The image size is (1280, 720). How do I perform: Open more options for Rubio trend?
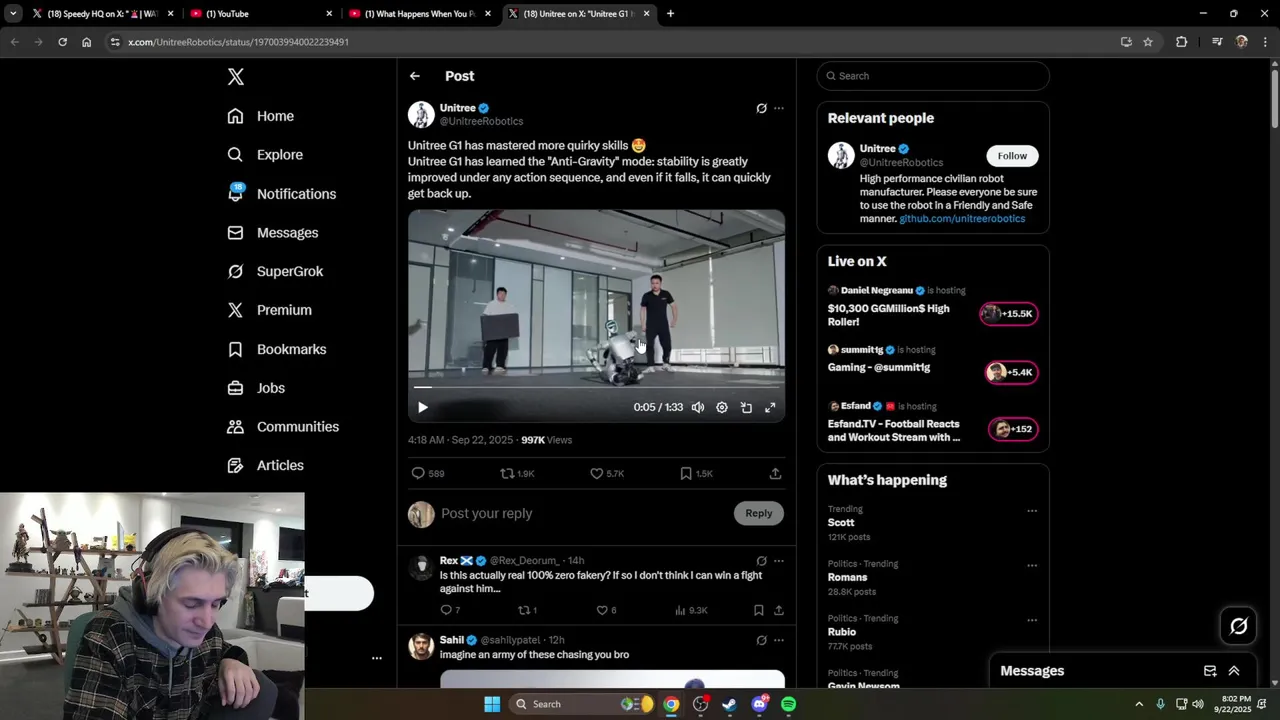[1032, 620]
